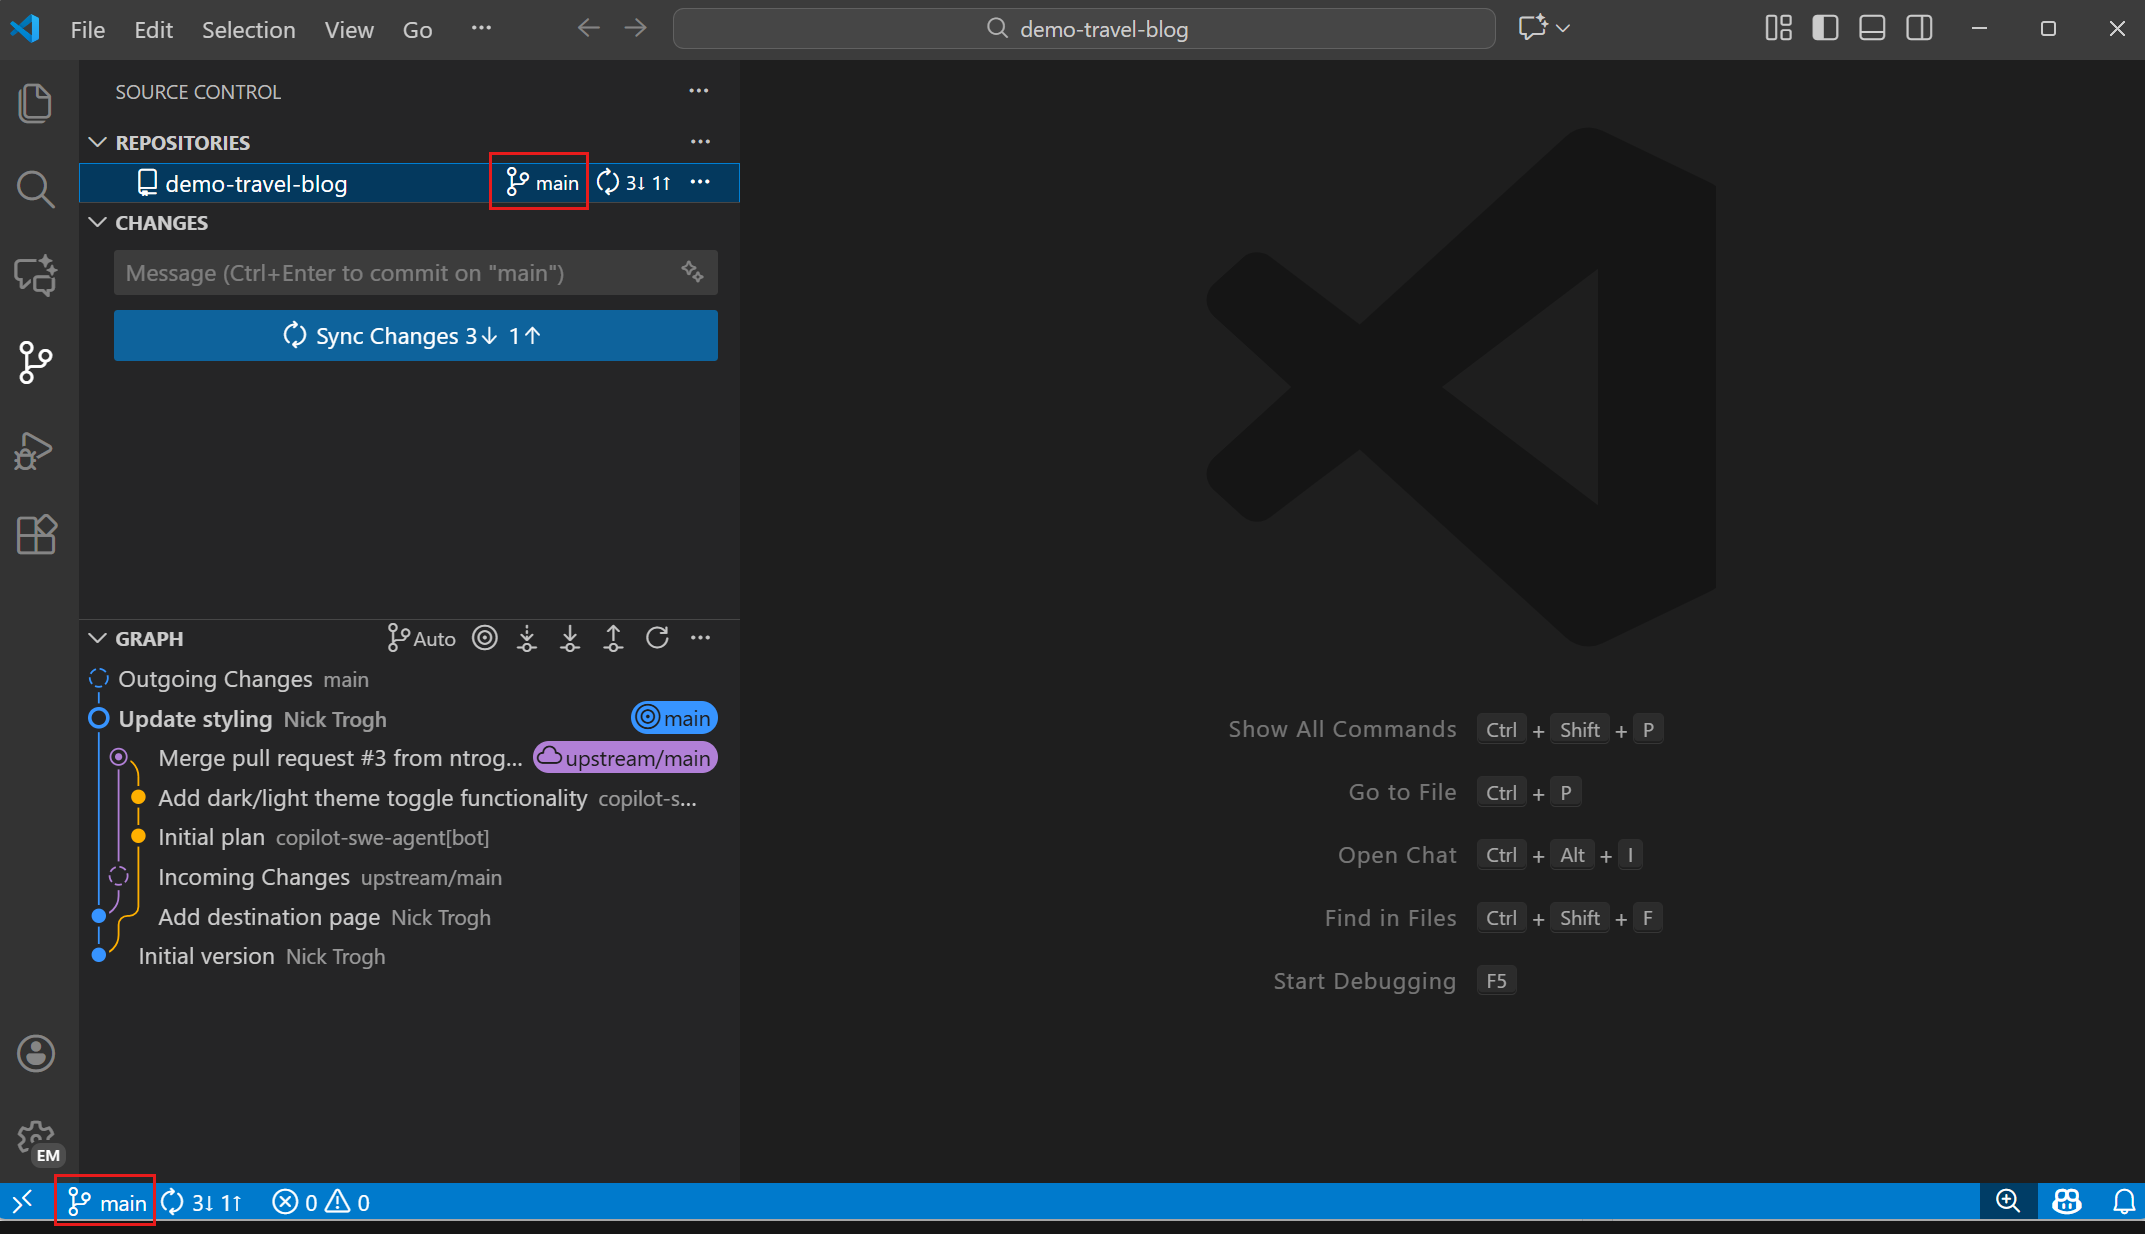Fetch commits using the Graph toolbar fetch icon
Screen dimensions: 2145x1234
[527, 638]
